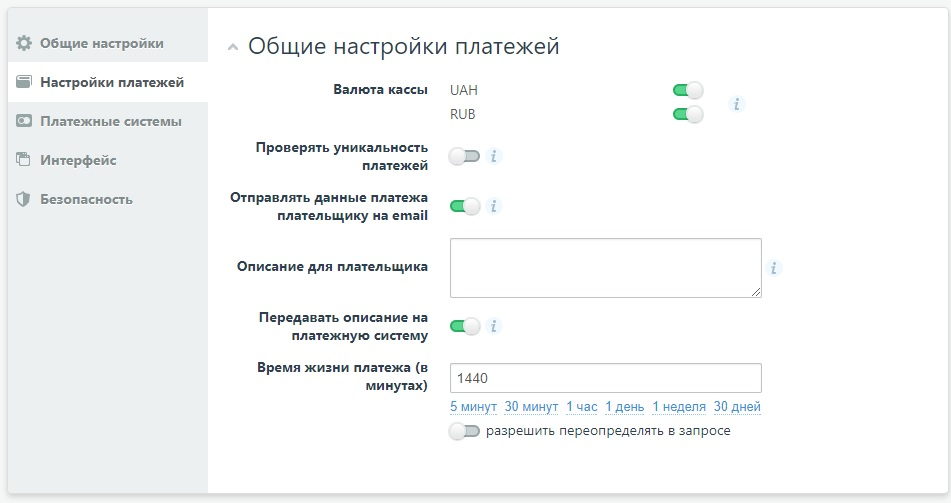Disable the RUB currency toggle

coord(688,114)
